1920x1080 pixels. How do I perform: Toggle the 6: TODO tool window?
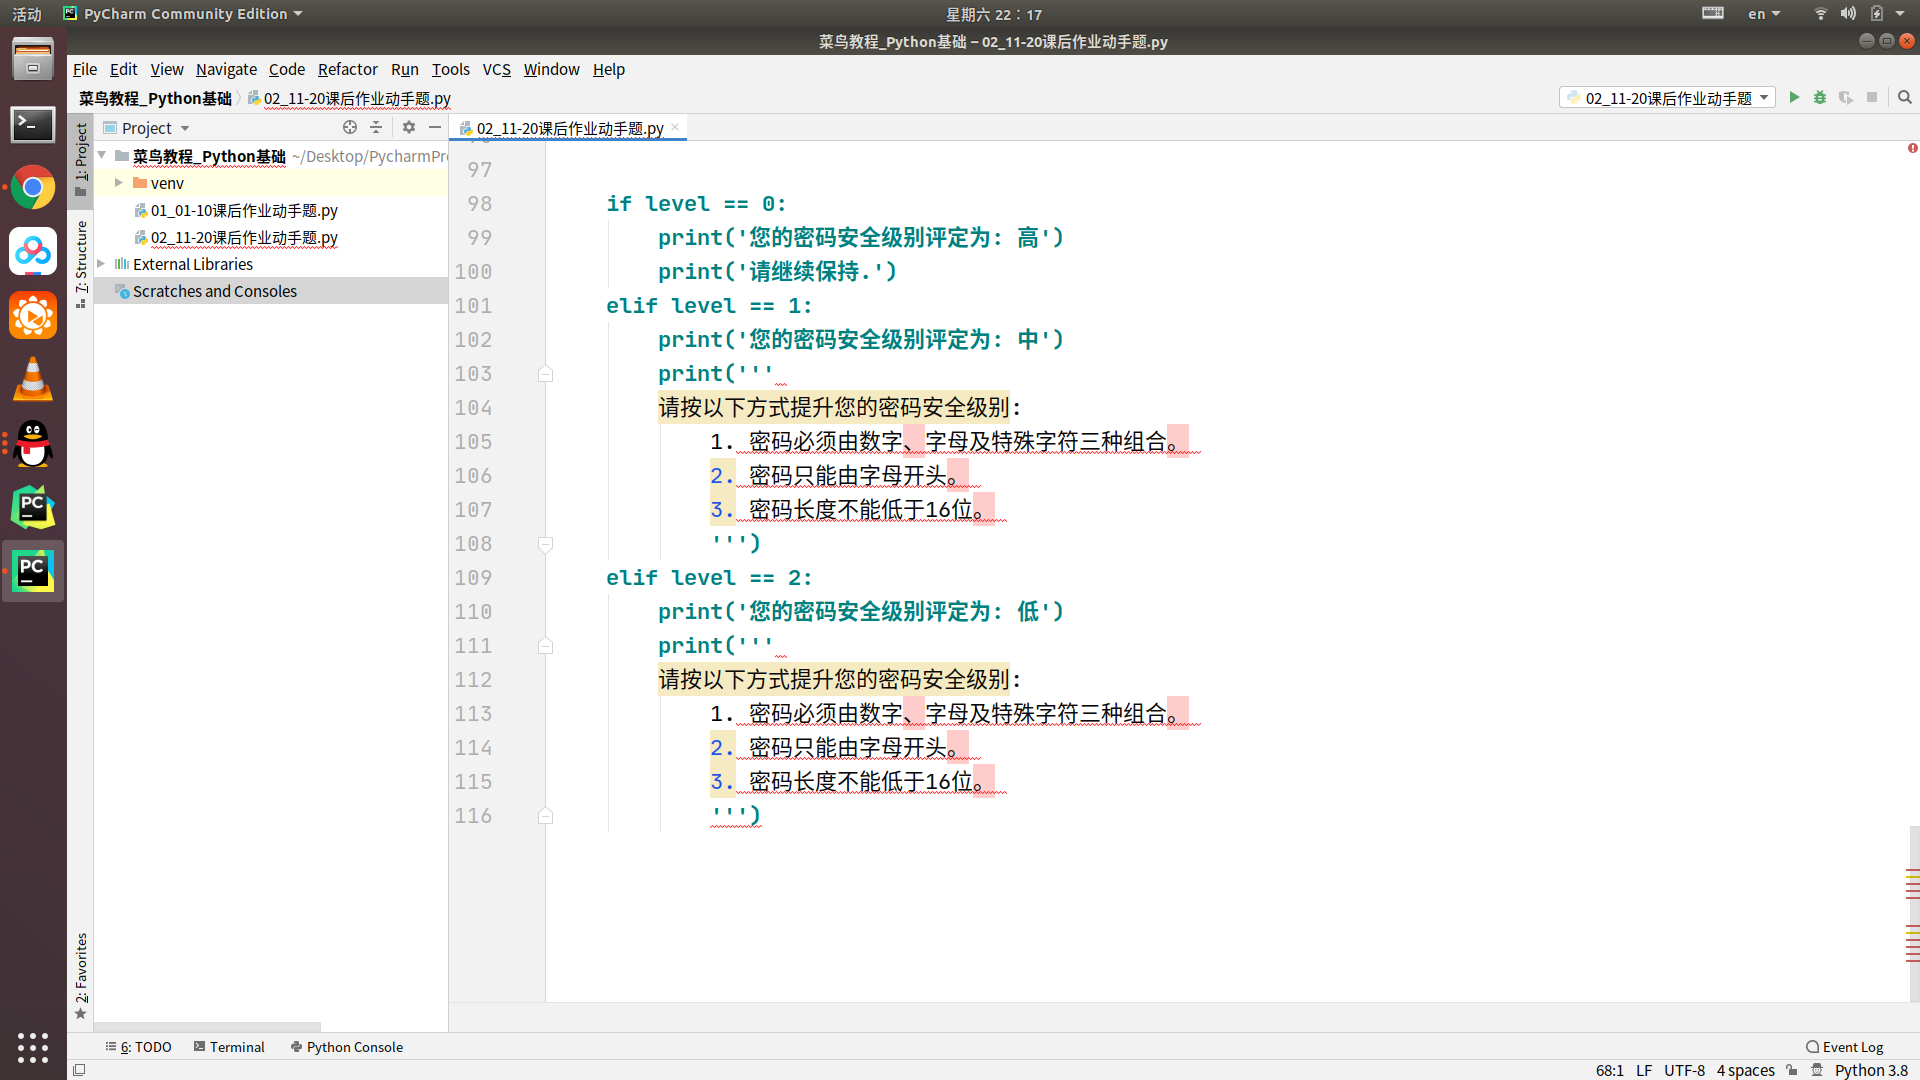click(138, 1047)
